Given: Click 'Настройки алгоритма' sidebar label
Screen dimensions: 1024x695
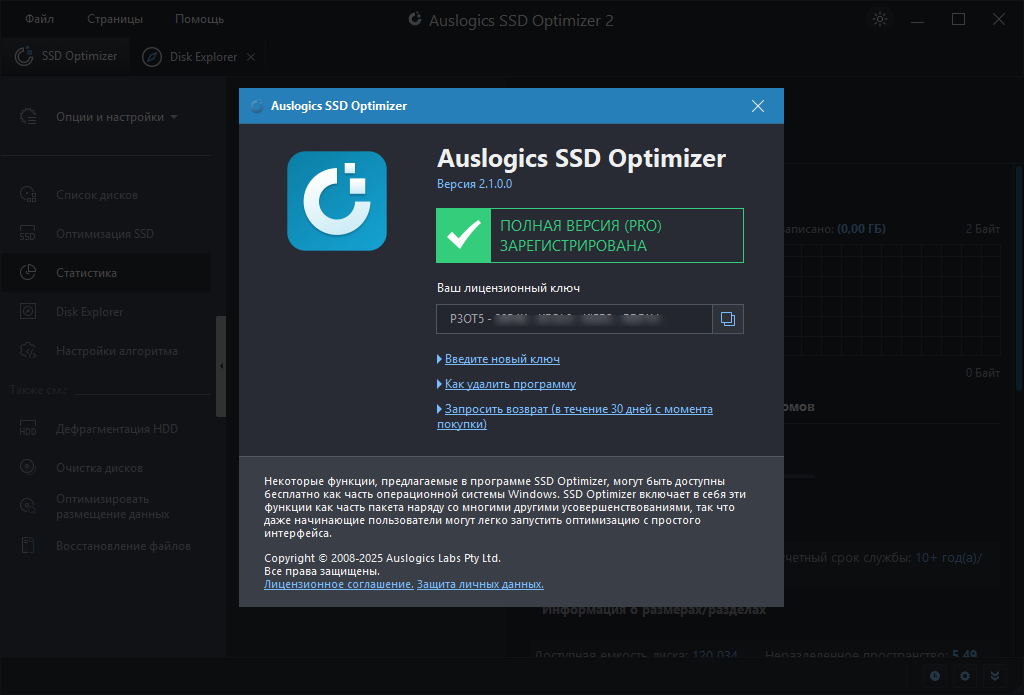Looking at the screenshot, I should [x=117, y=351].
